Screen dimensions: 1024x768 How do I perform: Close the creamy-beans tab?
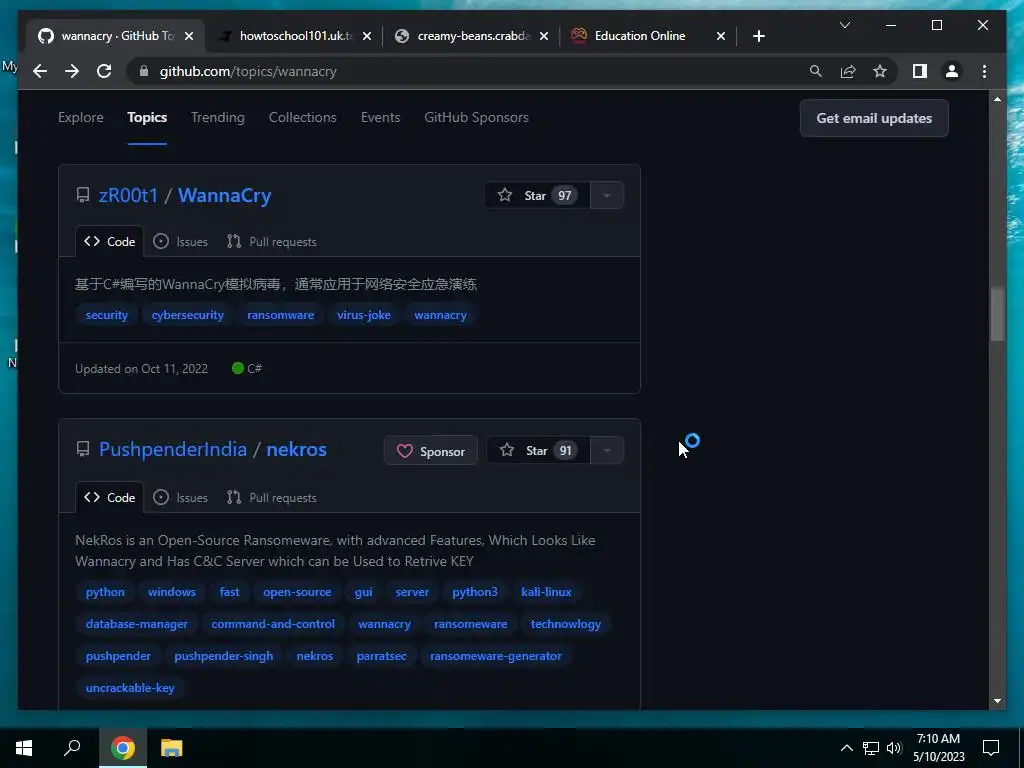(544, 36)
